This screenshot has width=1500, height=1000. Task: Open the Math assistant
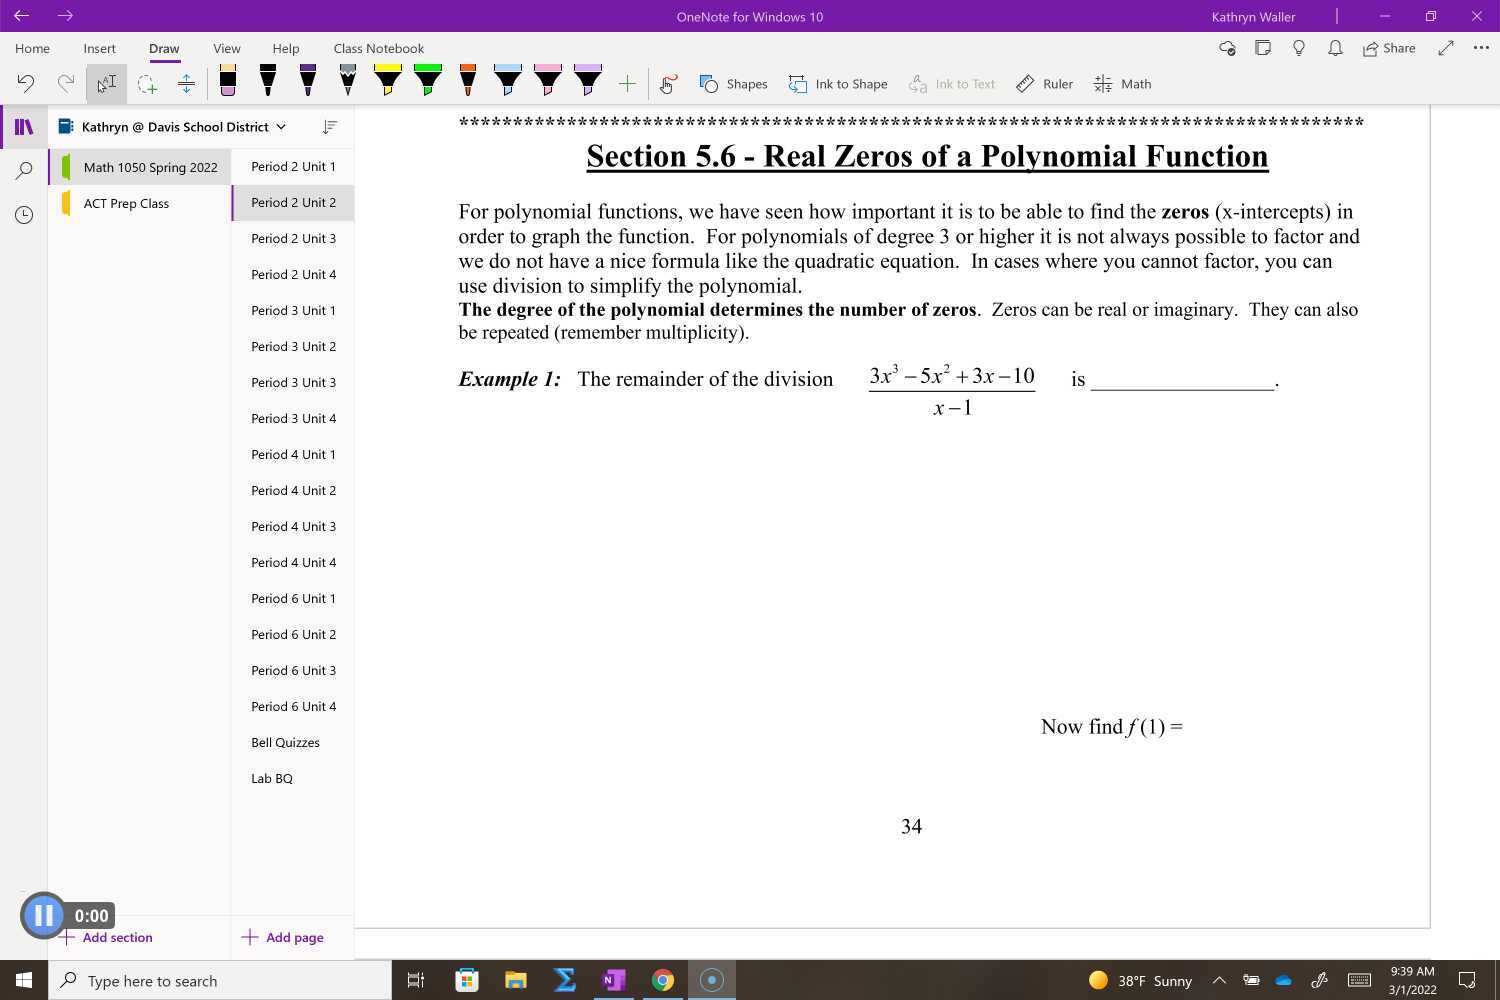tap(1122, 84)
